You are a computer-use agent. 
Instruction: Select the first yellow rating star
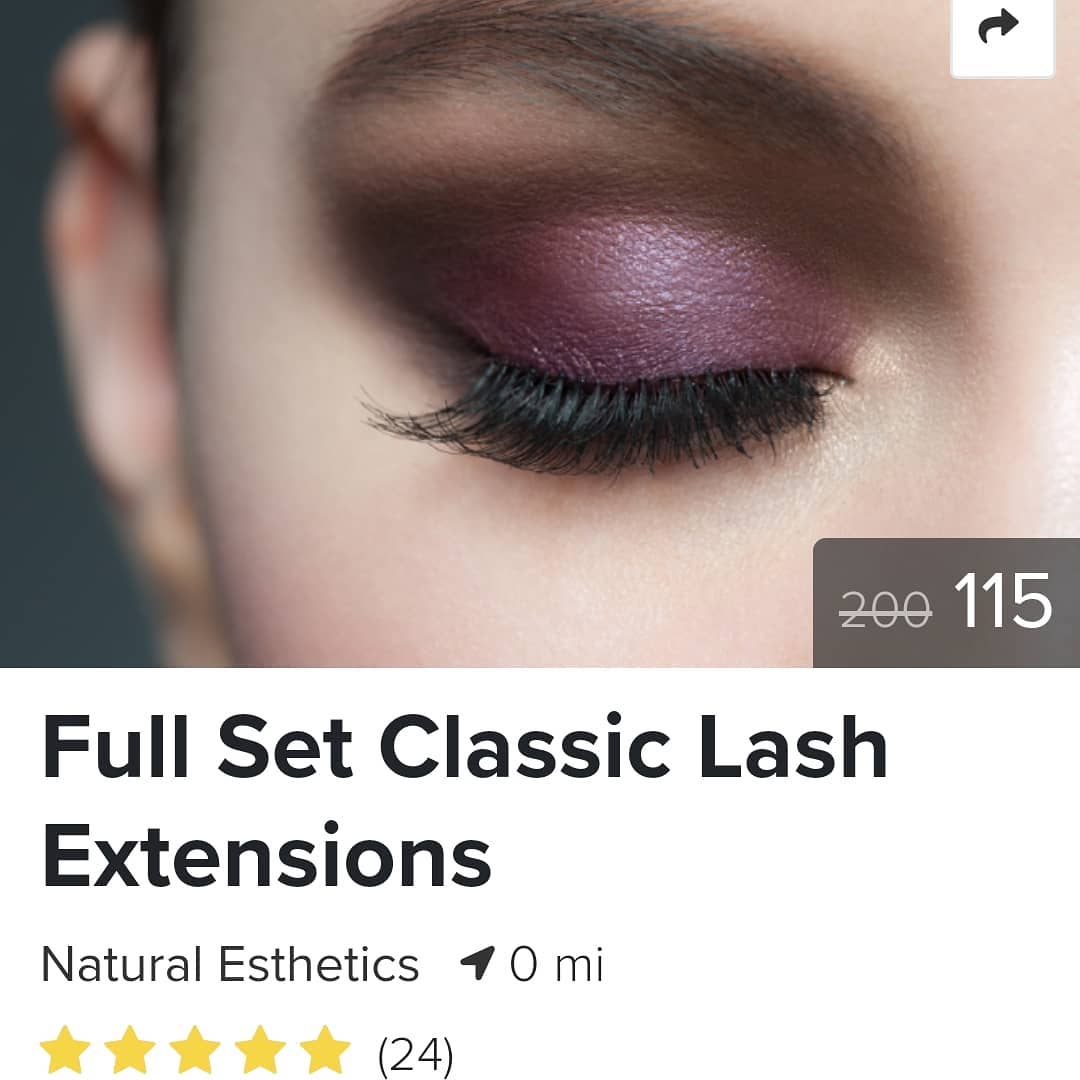tap(65, 1050)
